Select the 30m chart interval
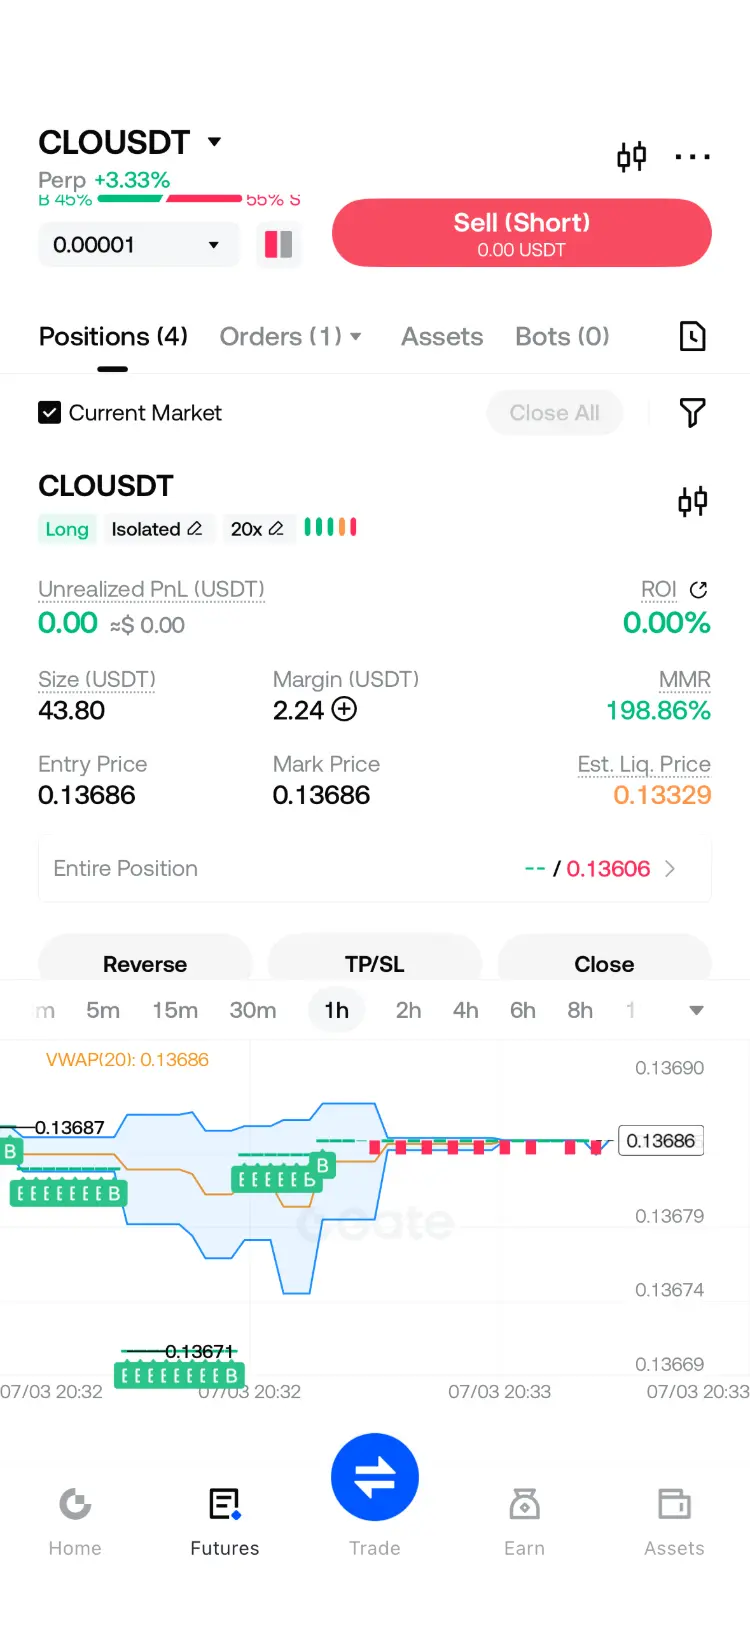750x1626 pixels. coord(253,1010)
